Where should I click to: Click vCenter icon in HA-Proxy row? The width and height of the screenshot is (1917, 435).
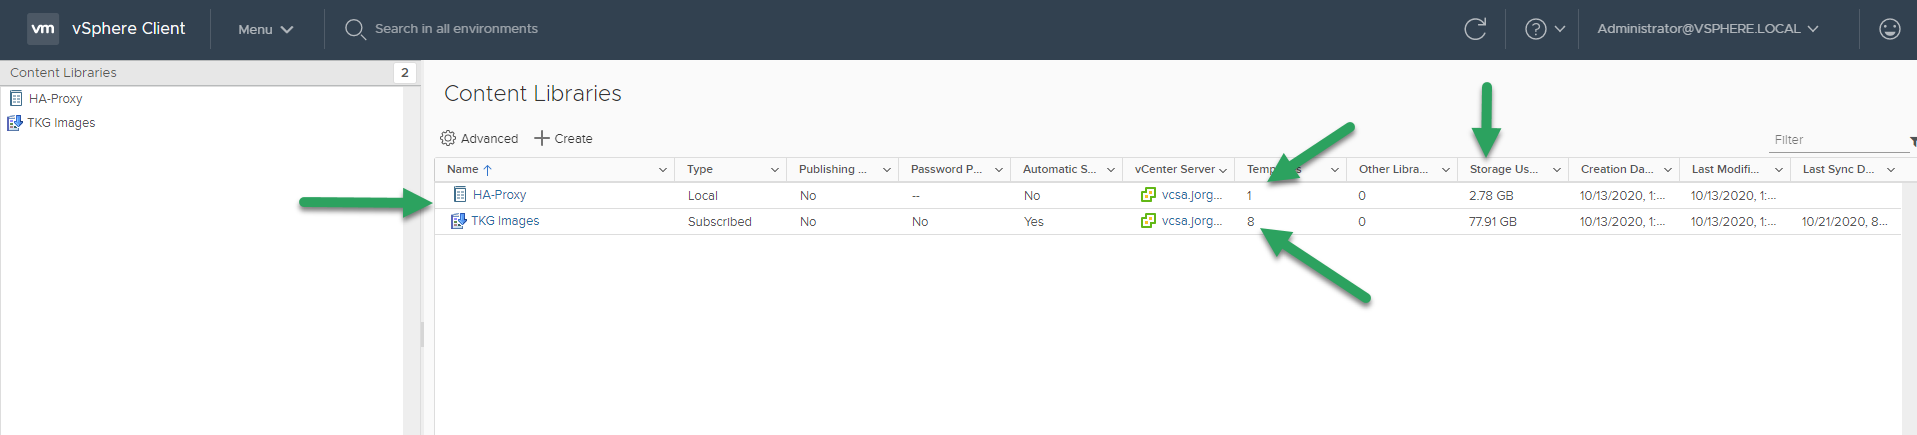point(1148,195)
